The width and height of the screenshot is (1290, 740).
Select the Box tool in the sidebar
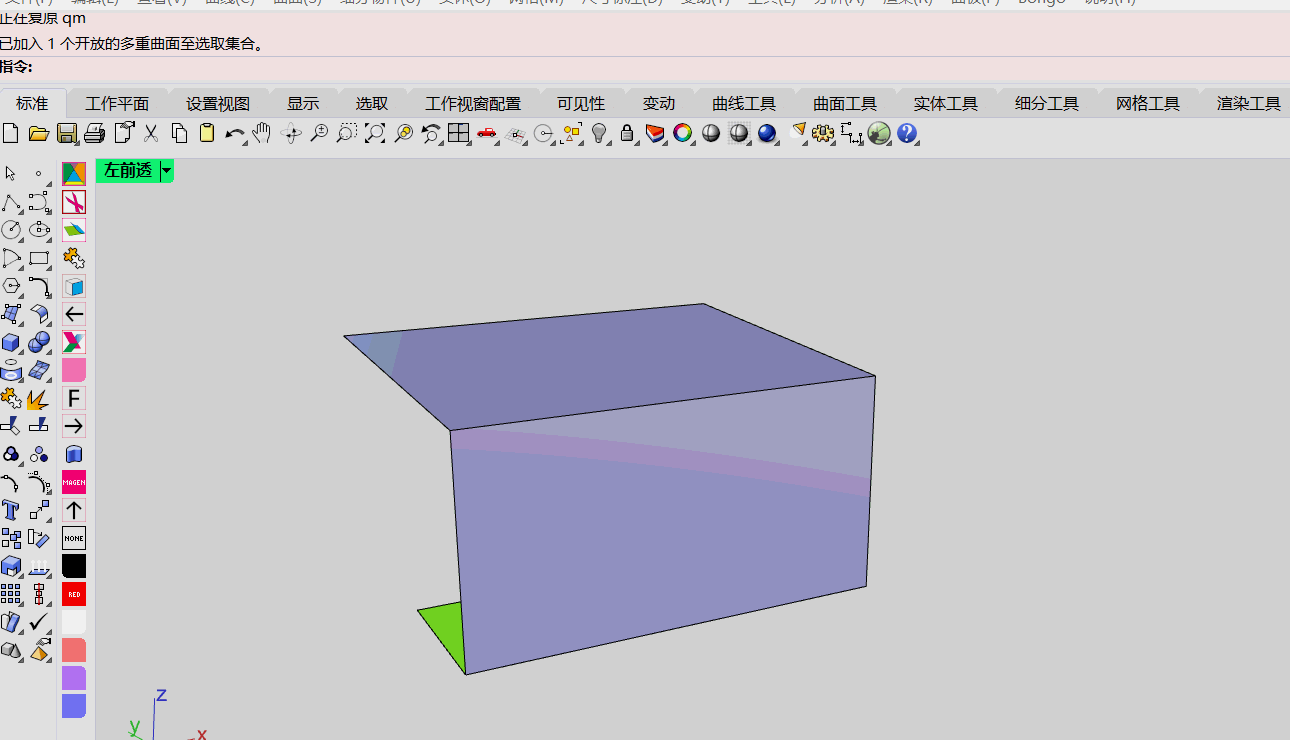coord(10,342)
